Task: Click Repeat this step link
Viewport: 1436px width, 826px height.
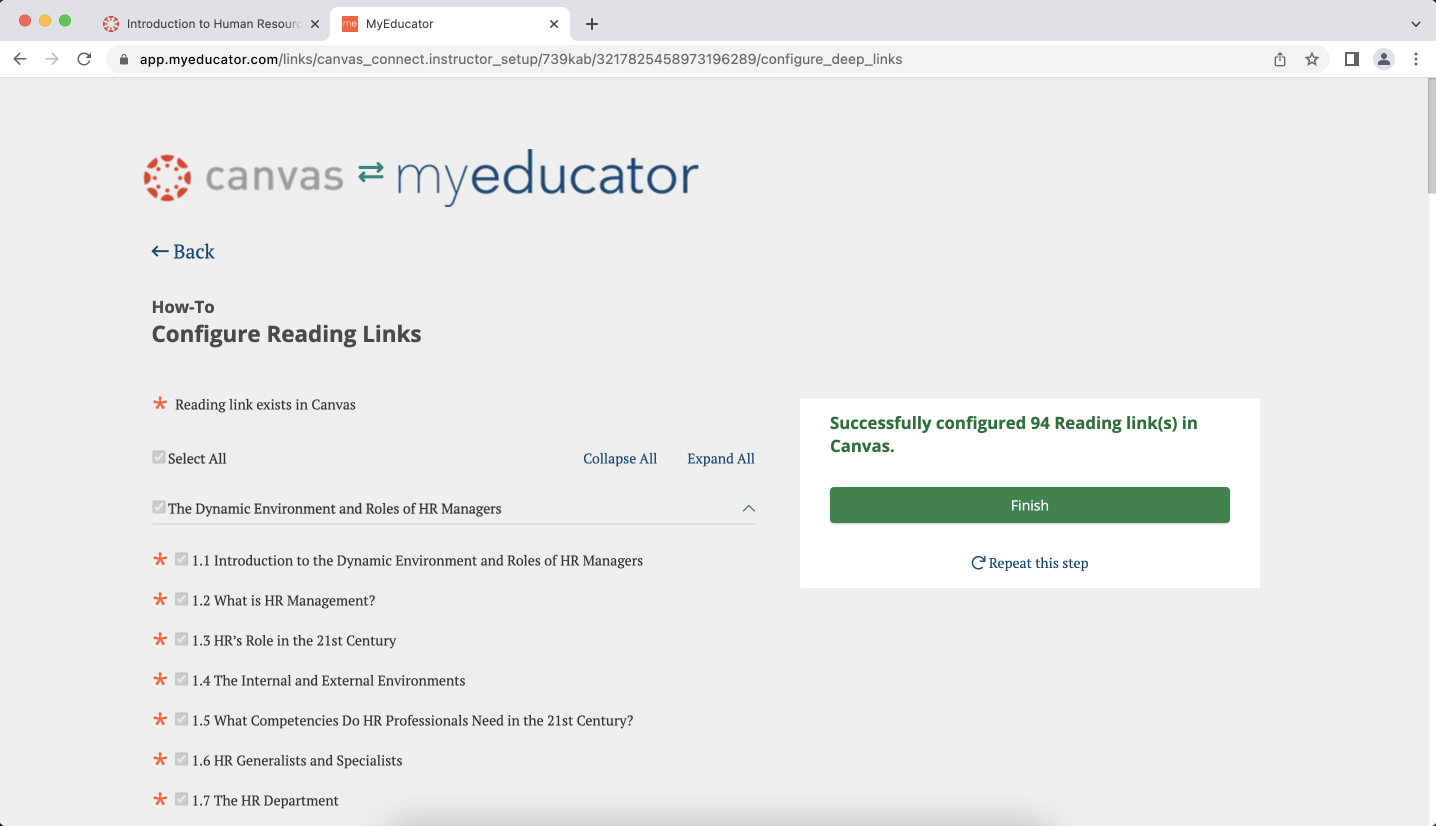Action: click(x=1030, y=563)
